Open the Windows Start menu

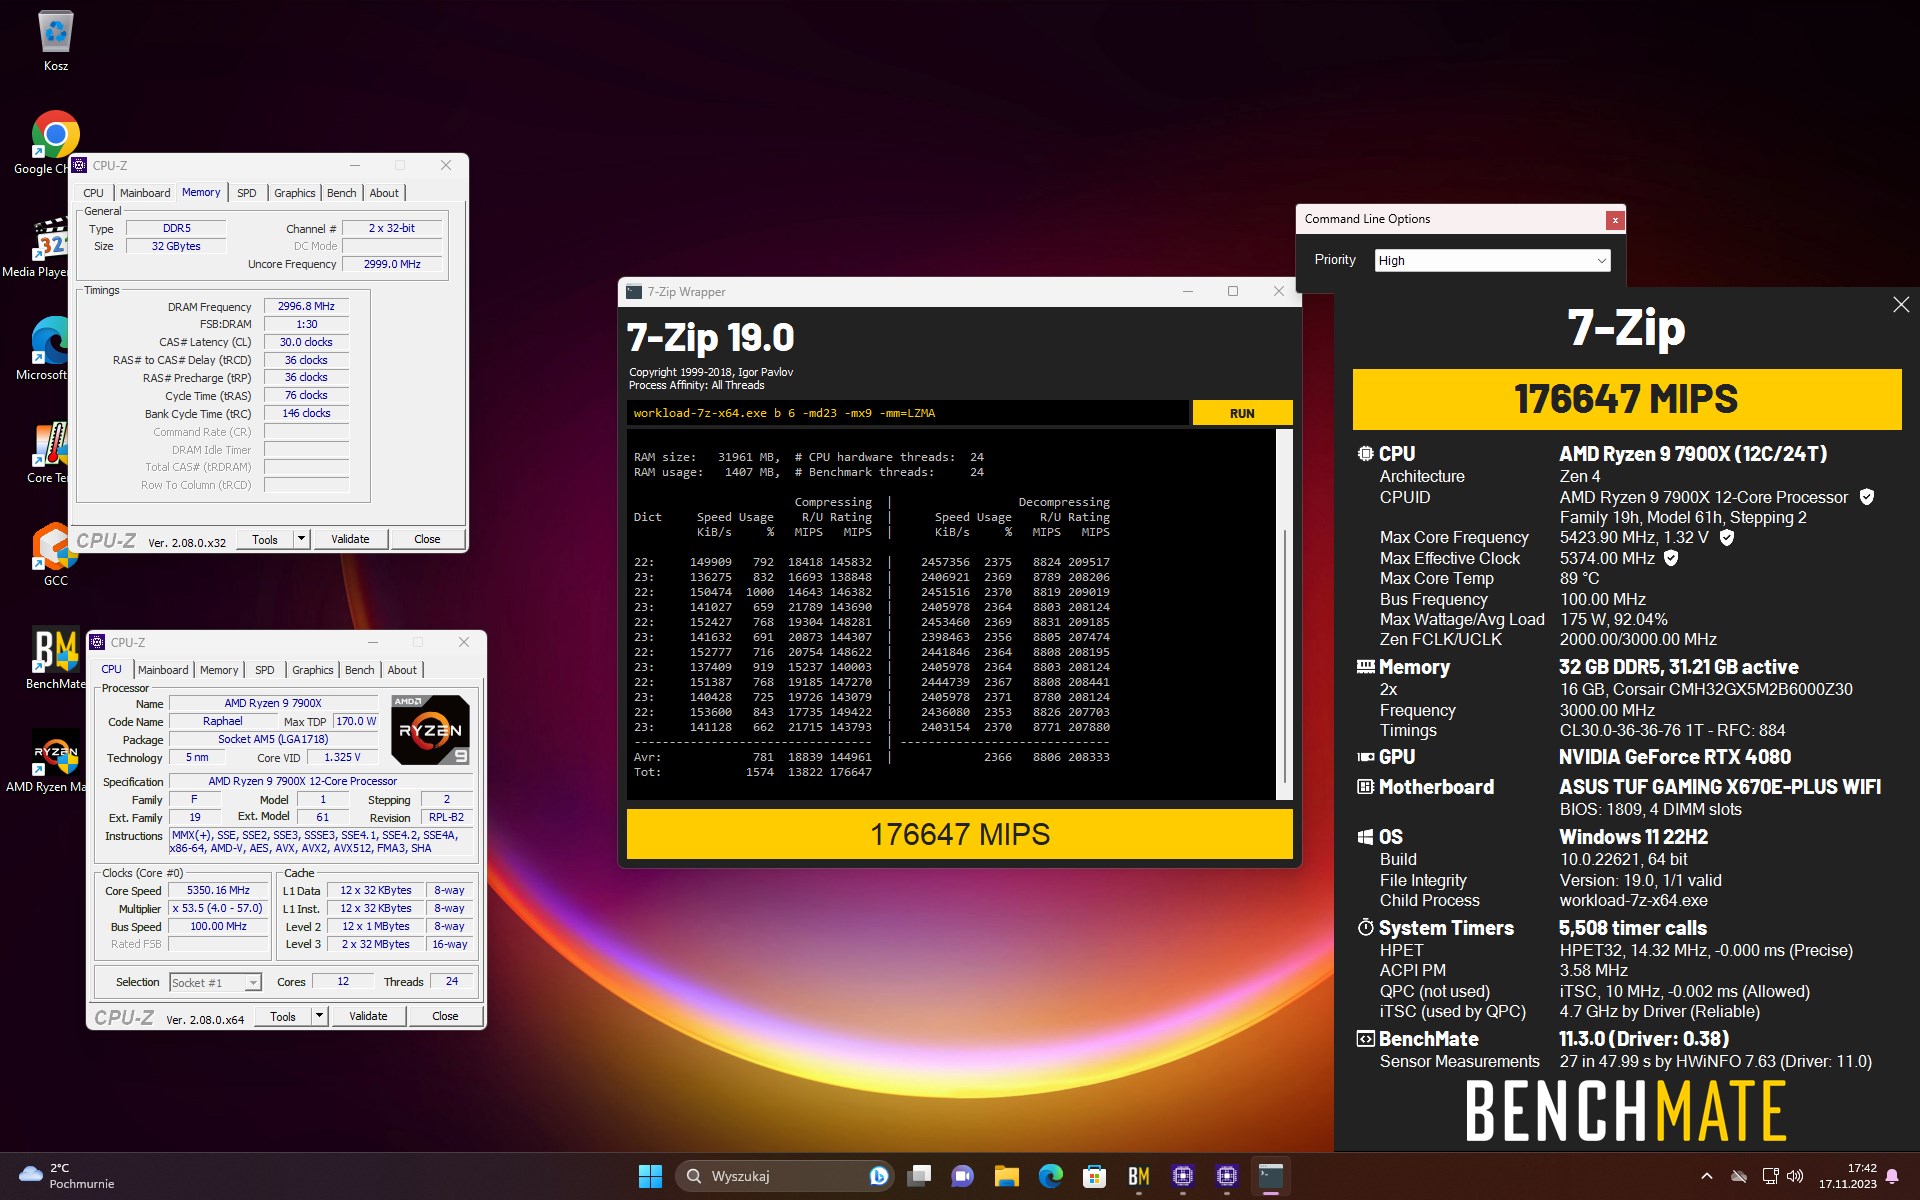tap(650, 1176)
